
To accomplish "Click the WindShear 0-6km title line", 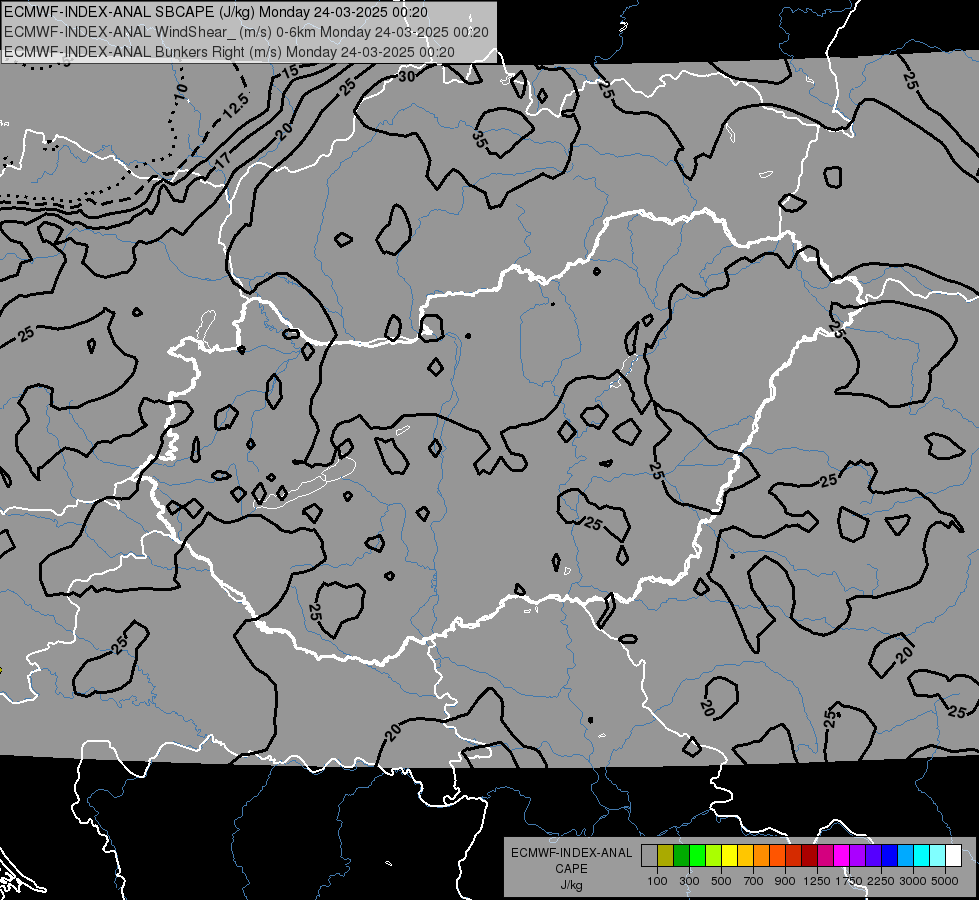I will [x=246, y=32].
